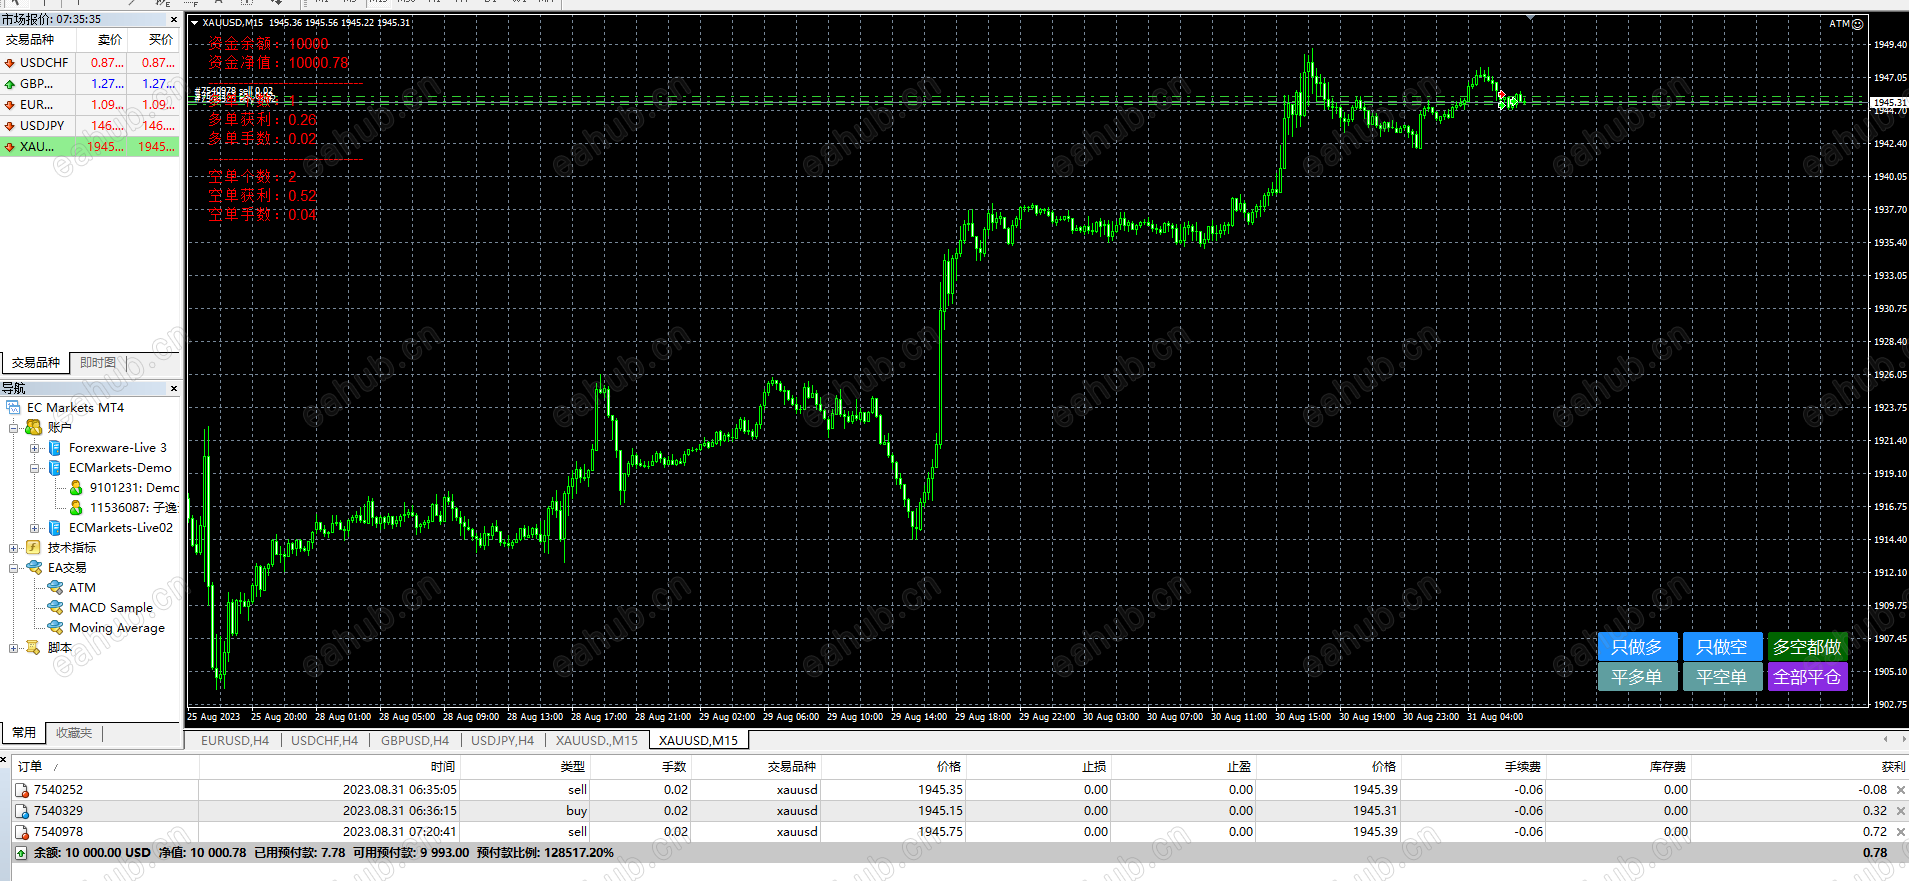Close the 导航 navigator panel

point(174,388)
